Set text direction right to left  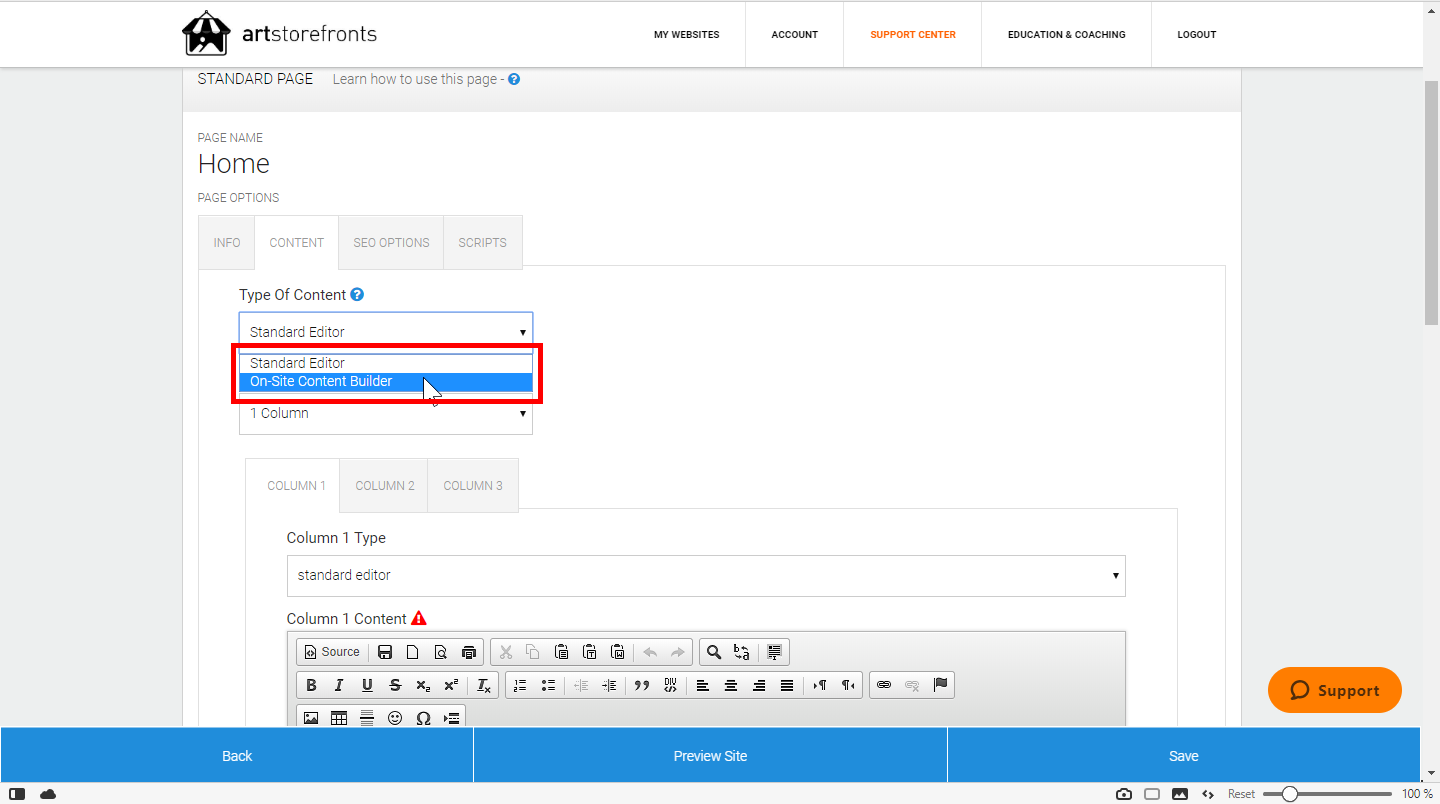[x=848, y=685]
